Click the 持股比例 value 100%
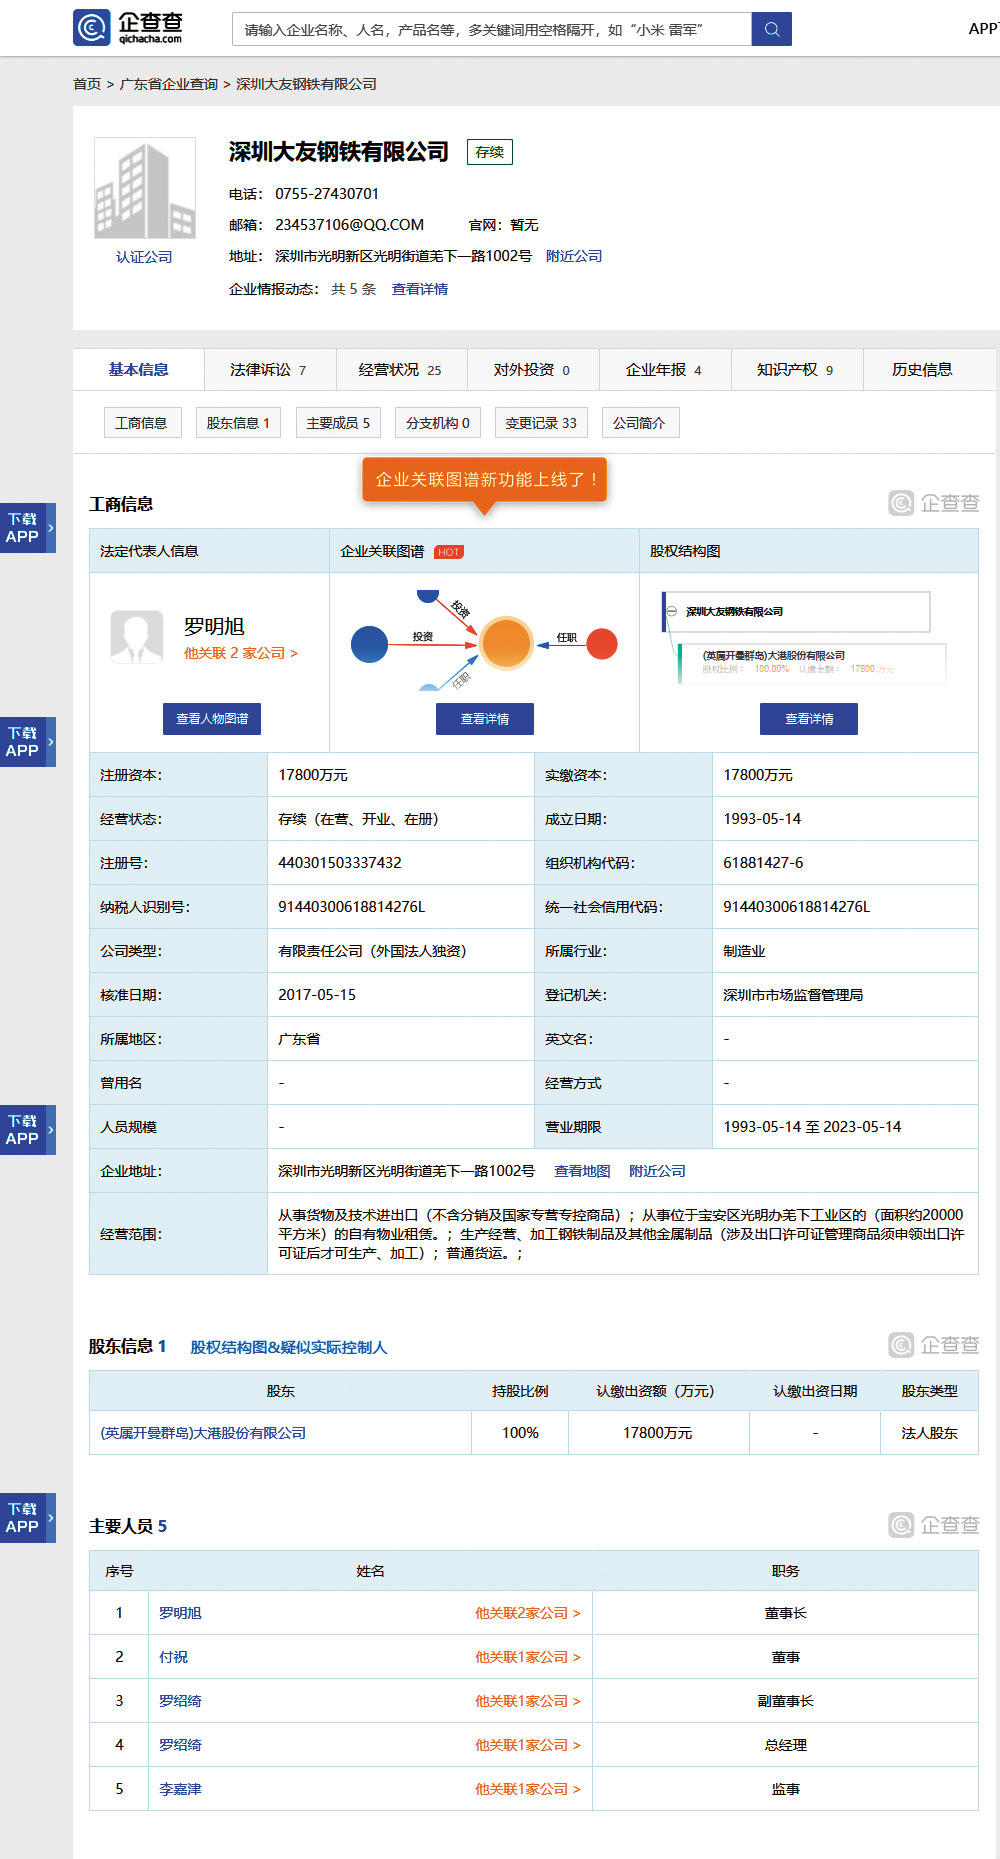 [x=520, y=1433]
